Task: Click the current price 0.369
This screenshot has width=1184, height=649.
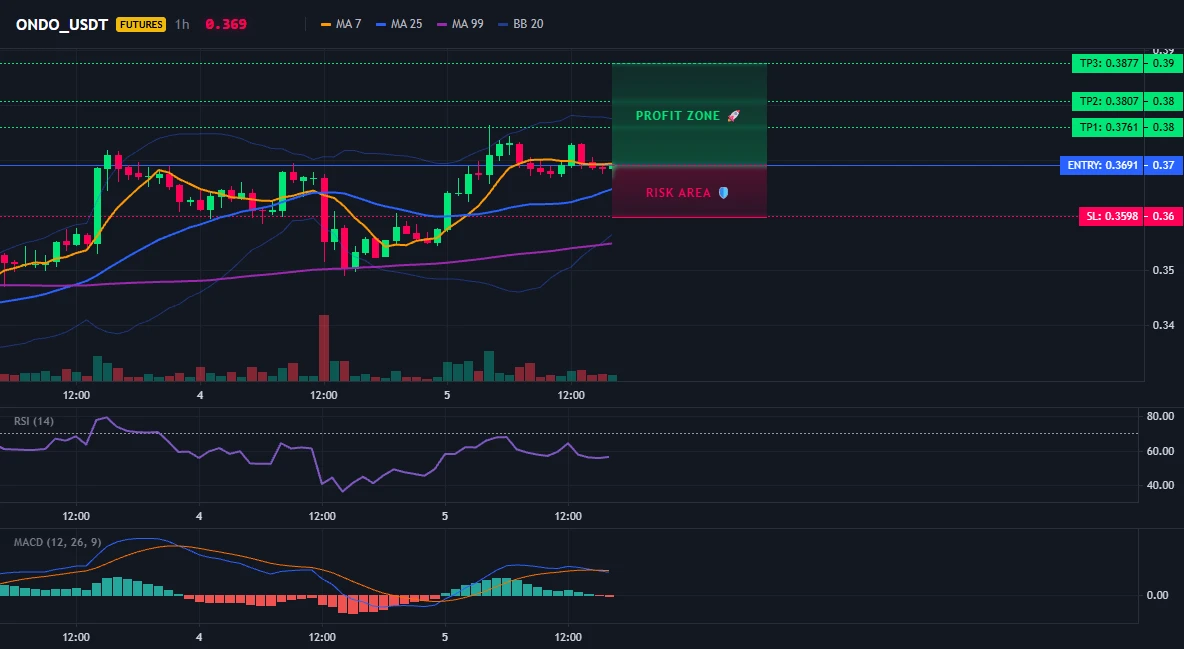Action: [226, 24]
